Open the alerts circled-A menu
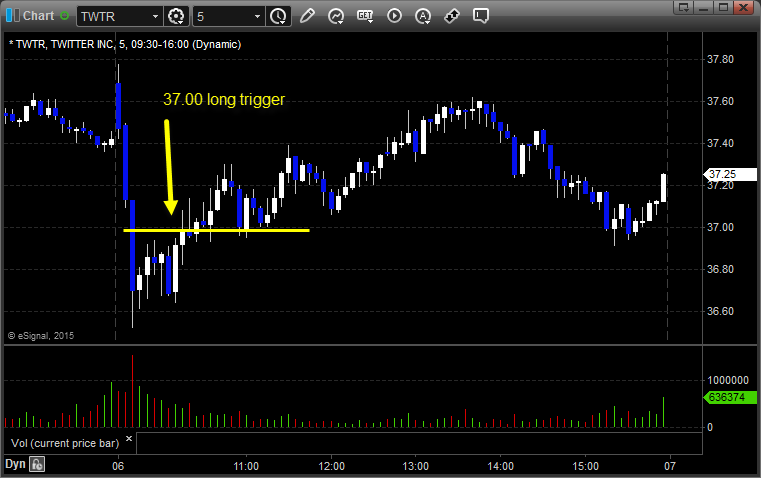 point(423,16)
